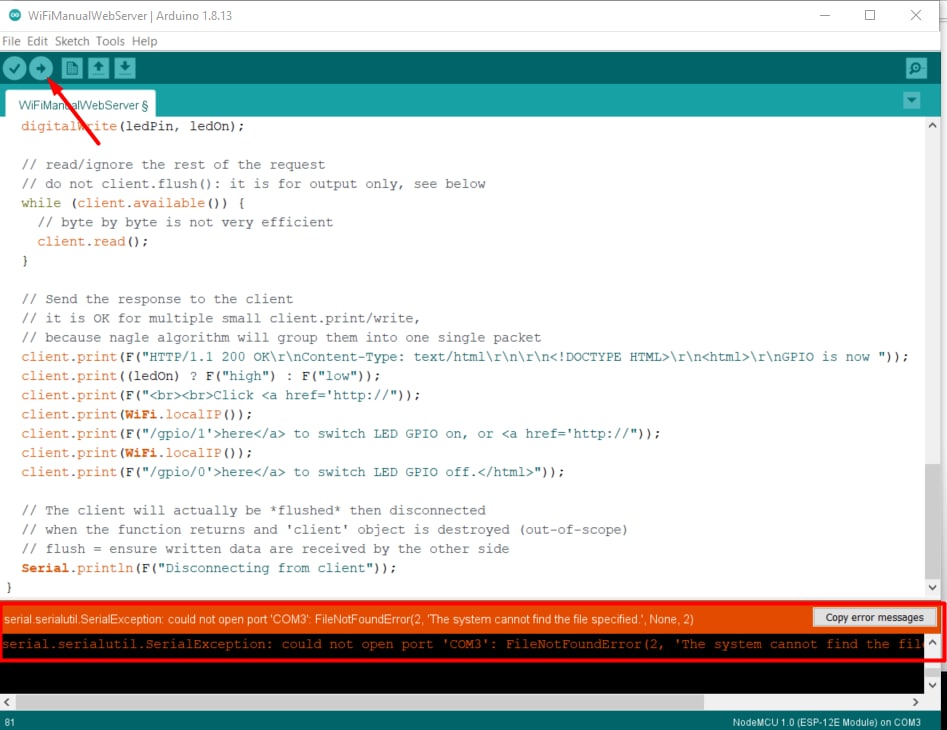This screenshot has height=730, width=947.
Task: Click the editor vertical scrollbar thumb
Action: point(932,520)
